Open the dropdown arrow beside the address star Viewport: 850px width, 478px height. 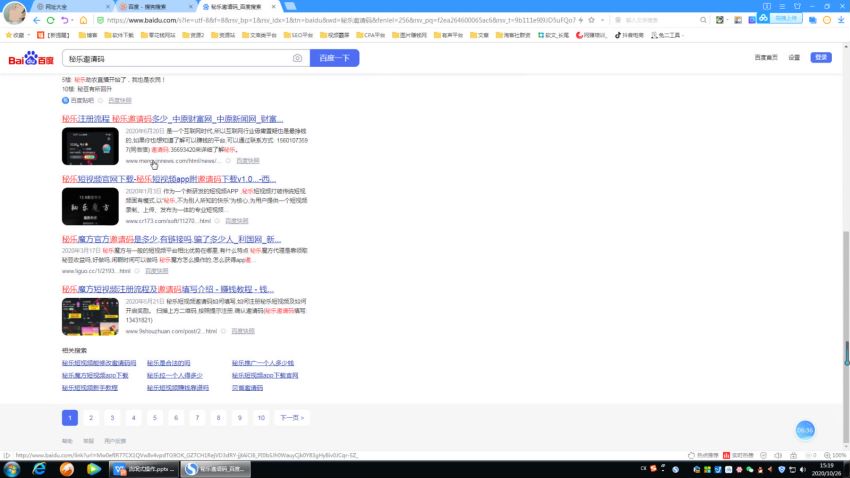tap(602, 20)
